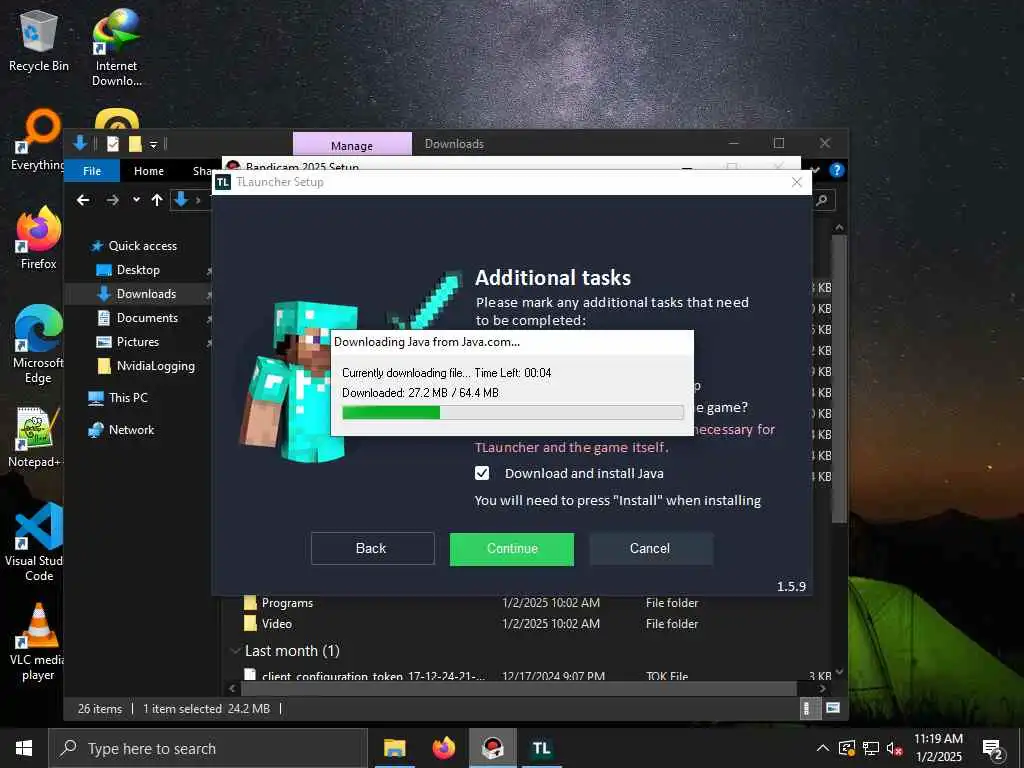Open VLC media player desktop shortcut

pos(38,642)
